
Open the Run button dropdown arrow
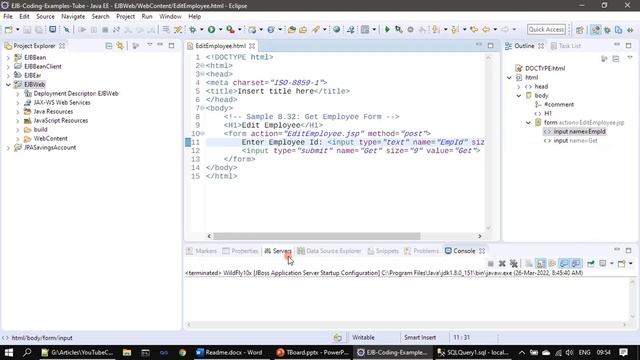[220, 29]
